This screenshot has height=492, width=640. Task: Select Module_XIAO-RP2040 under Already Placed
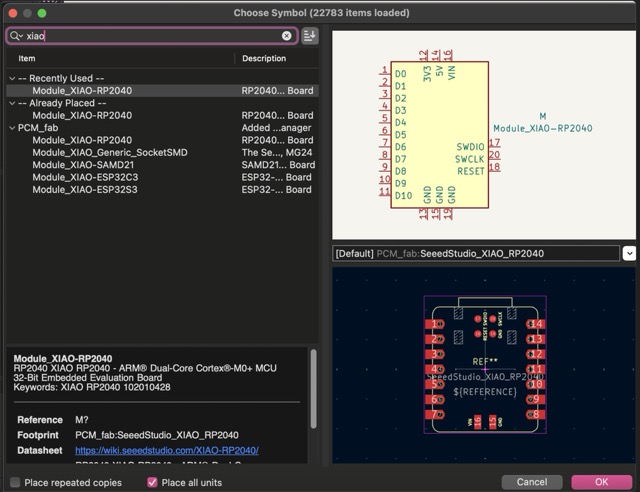[x=162, y=116]
